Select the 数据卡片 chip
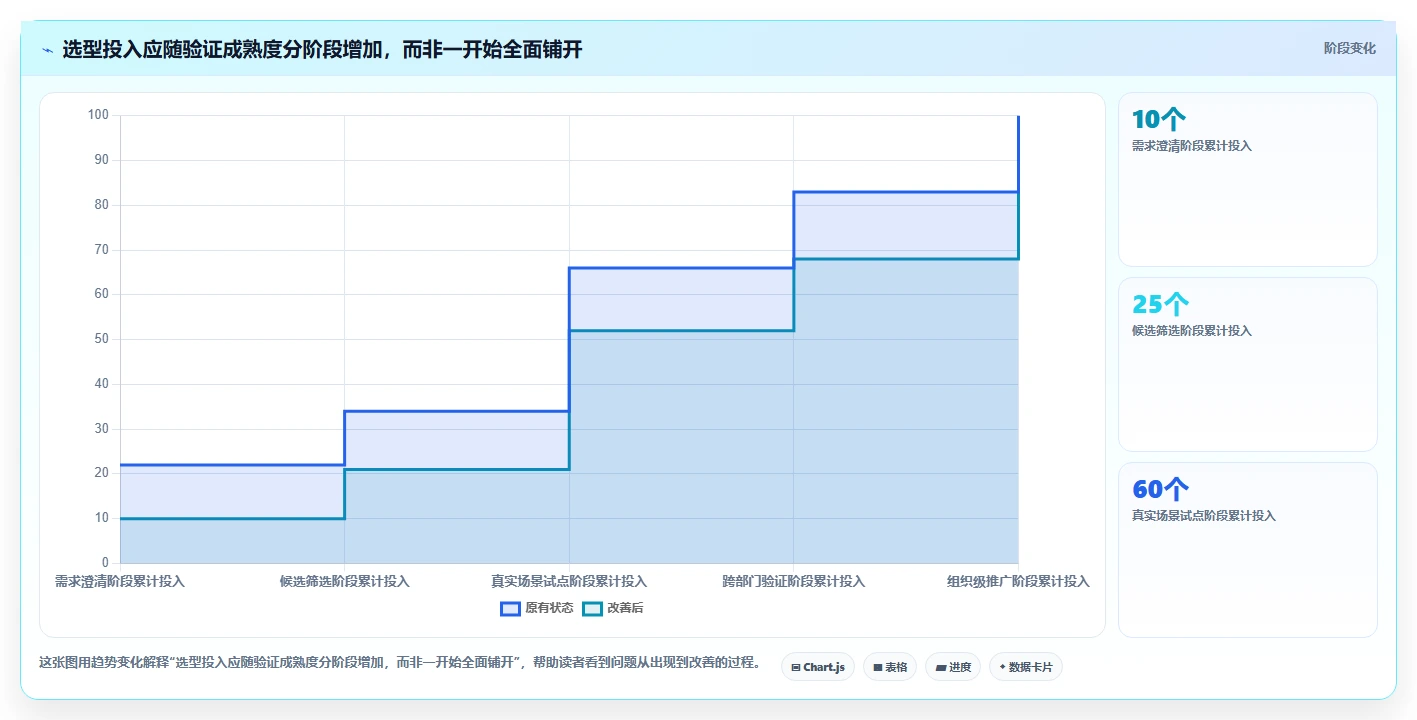The width and height of the screenshot is (1417, 720). coord(1025,667)
